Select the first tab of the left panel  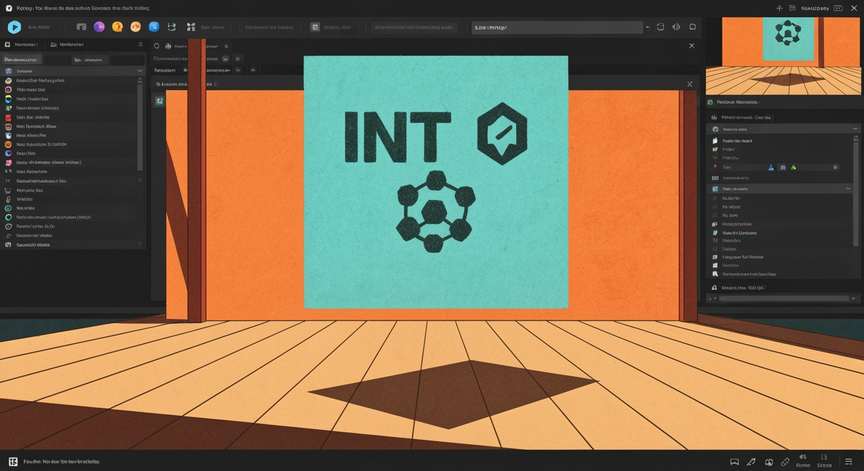tap(22, 44)
